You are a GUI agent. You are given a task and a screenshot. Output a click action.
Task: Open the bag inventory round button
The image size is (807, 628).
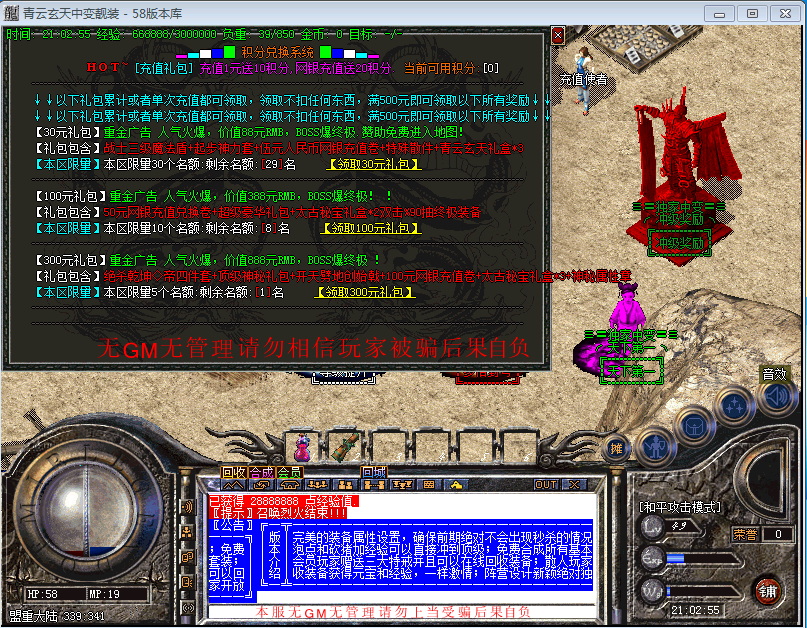pos(694,427)
